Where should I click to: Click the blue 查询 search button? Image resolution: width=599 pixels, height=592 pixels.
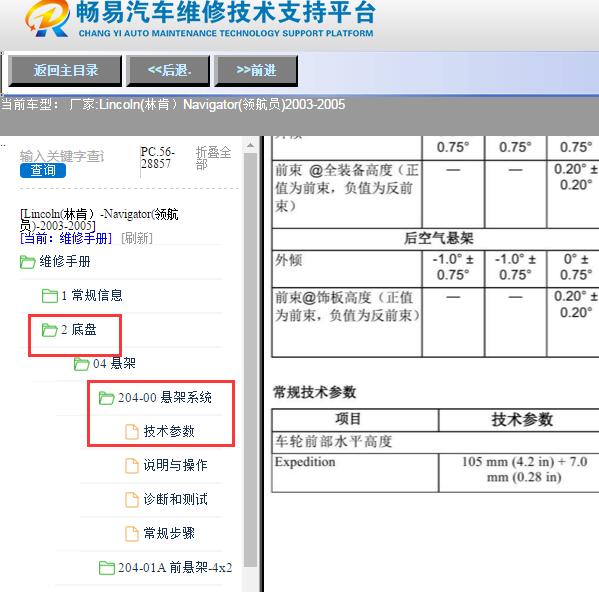pos(43,170)
